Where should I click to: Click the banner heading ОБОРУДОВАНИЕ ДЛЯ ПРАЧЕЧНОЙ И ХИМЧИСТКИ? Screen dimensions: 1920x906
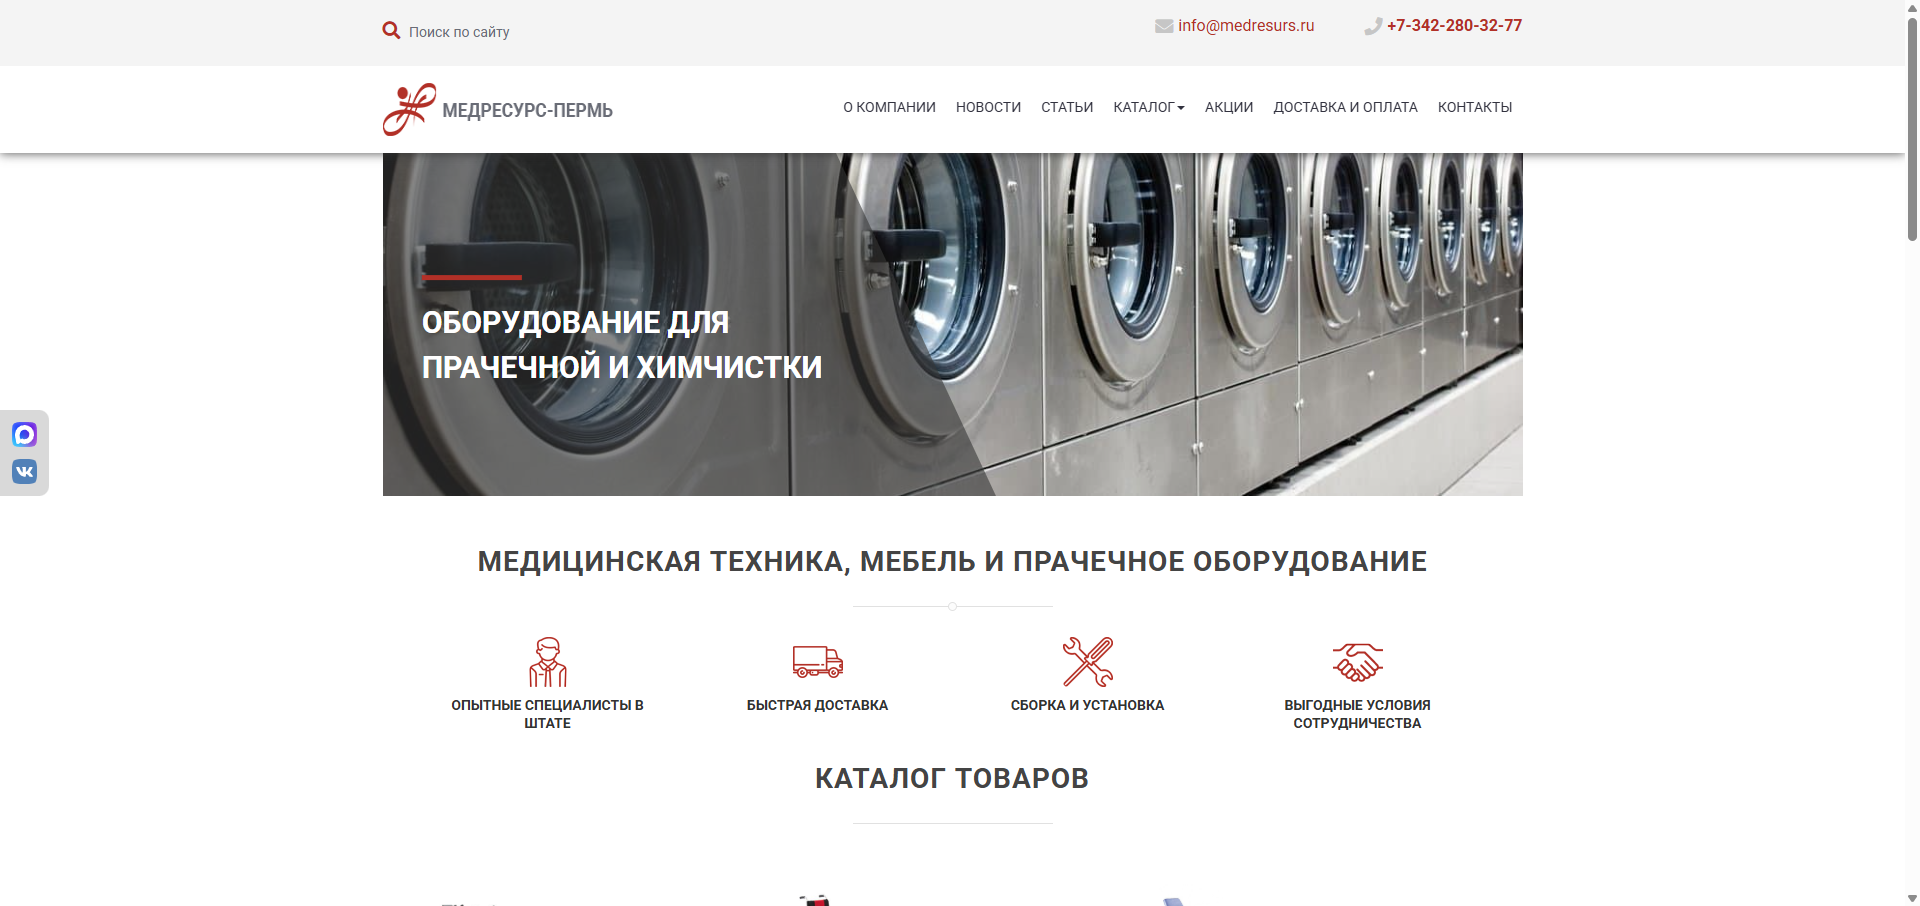pyautogui.click(x=622, y=345)
